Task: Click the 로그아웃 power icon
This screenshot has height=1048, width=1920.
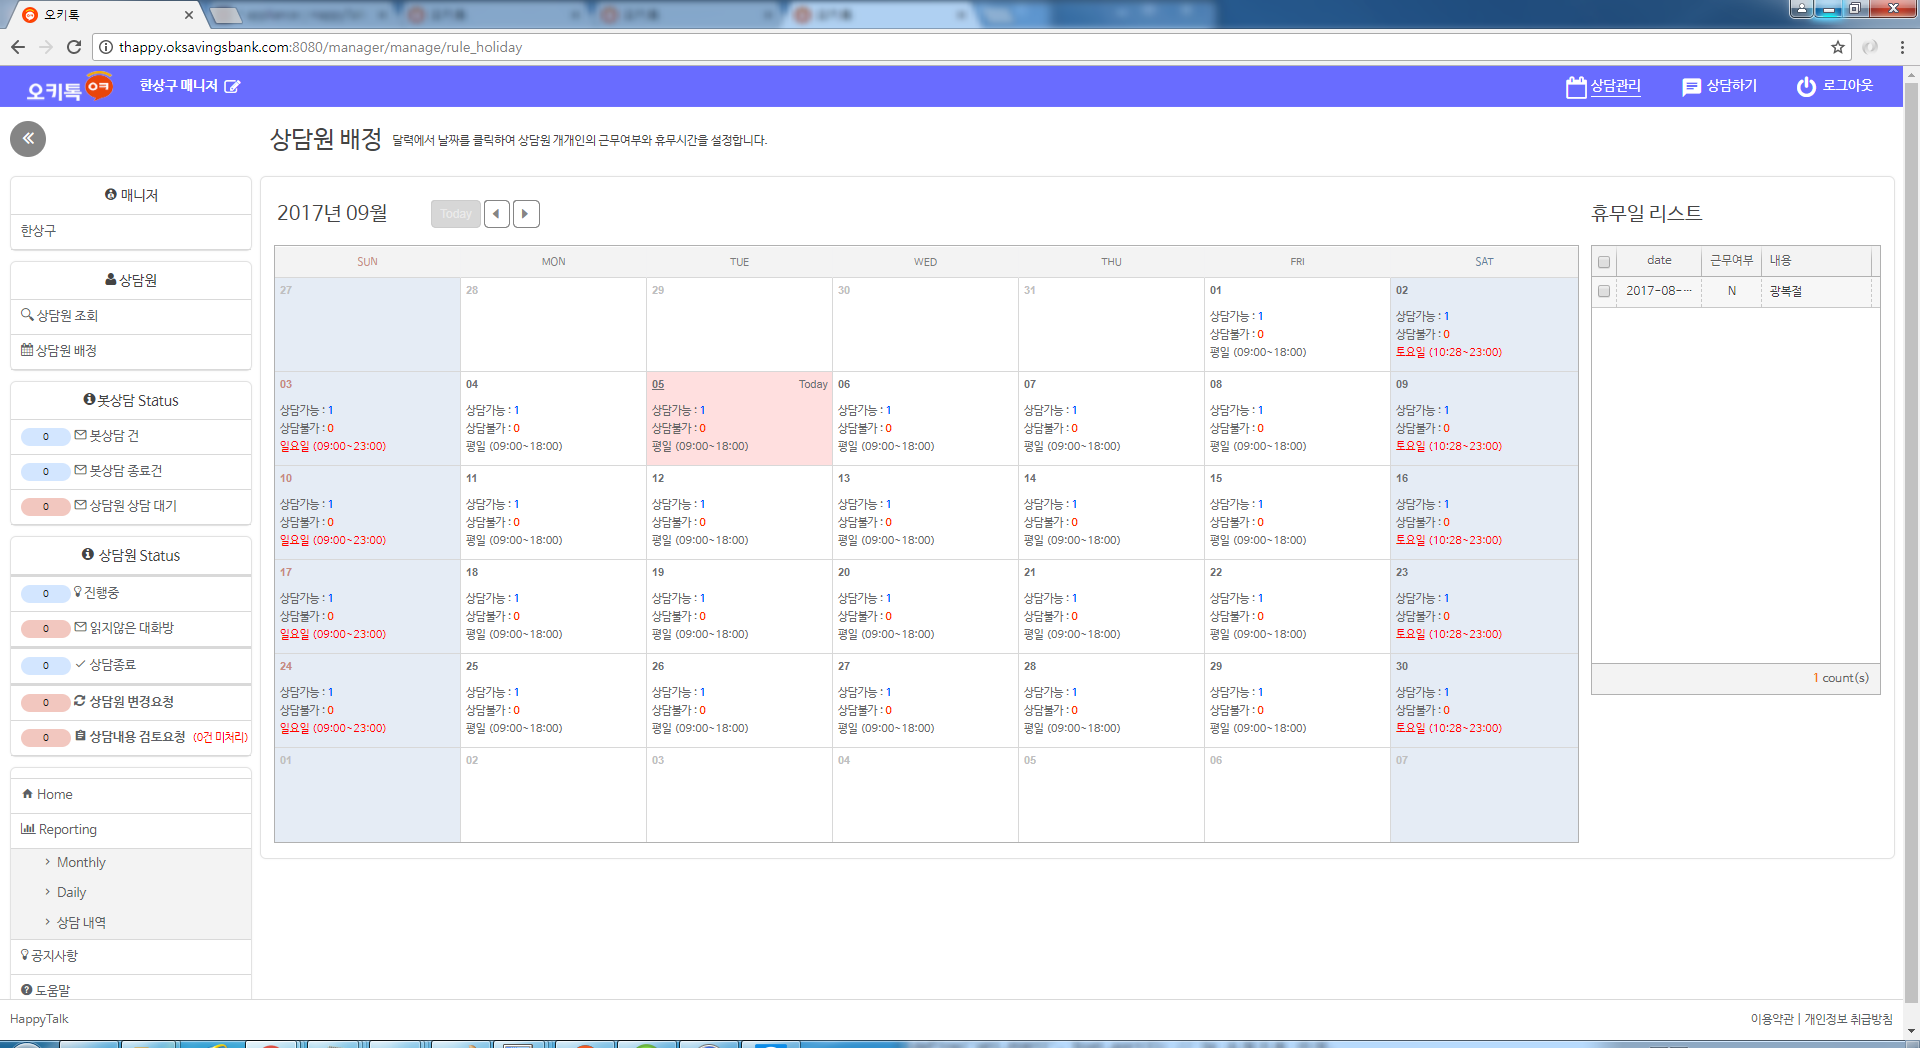Action: pyautogui.click(x=1806, y=87)
